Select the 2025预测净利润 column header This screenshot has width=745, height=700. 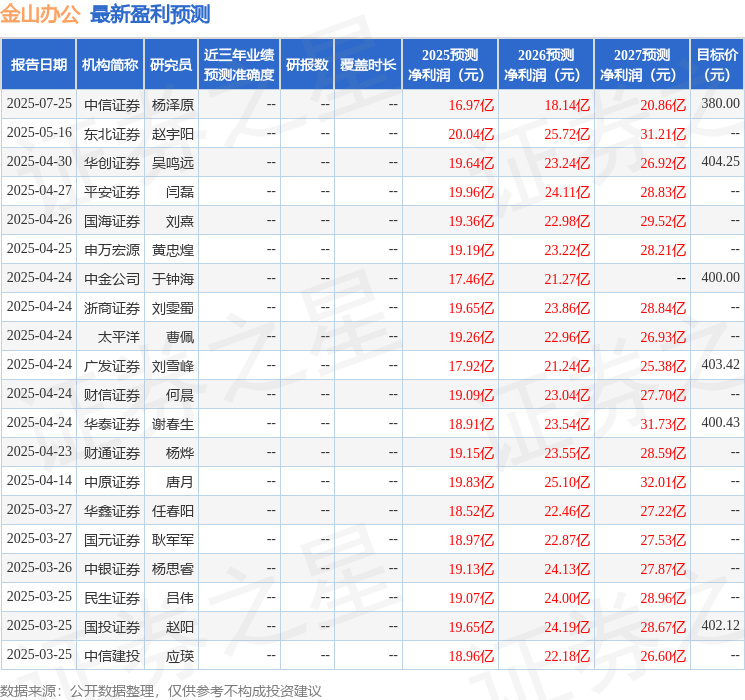[x=450, y=64]
